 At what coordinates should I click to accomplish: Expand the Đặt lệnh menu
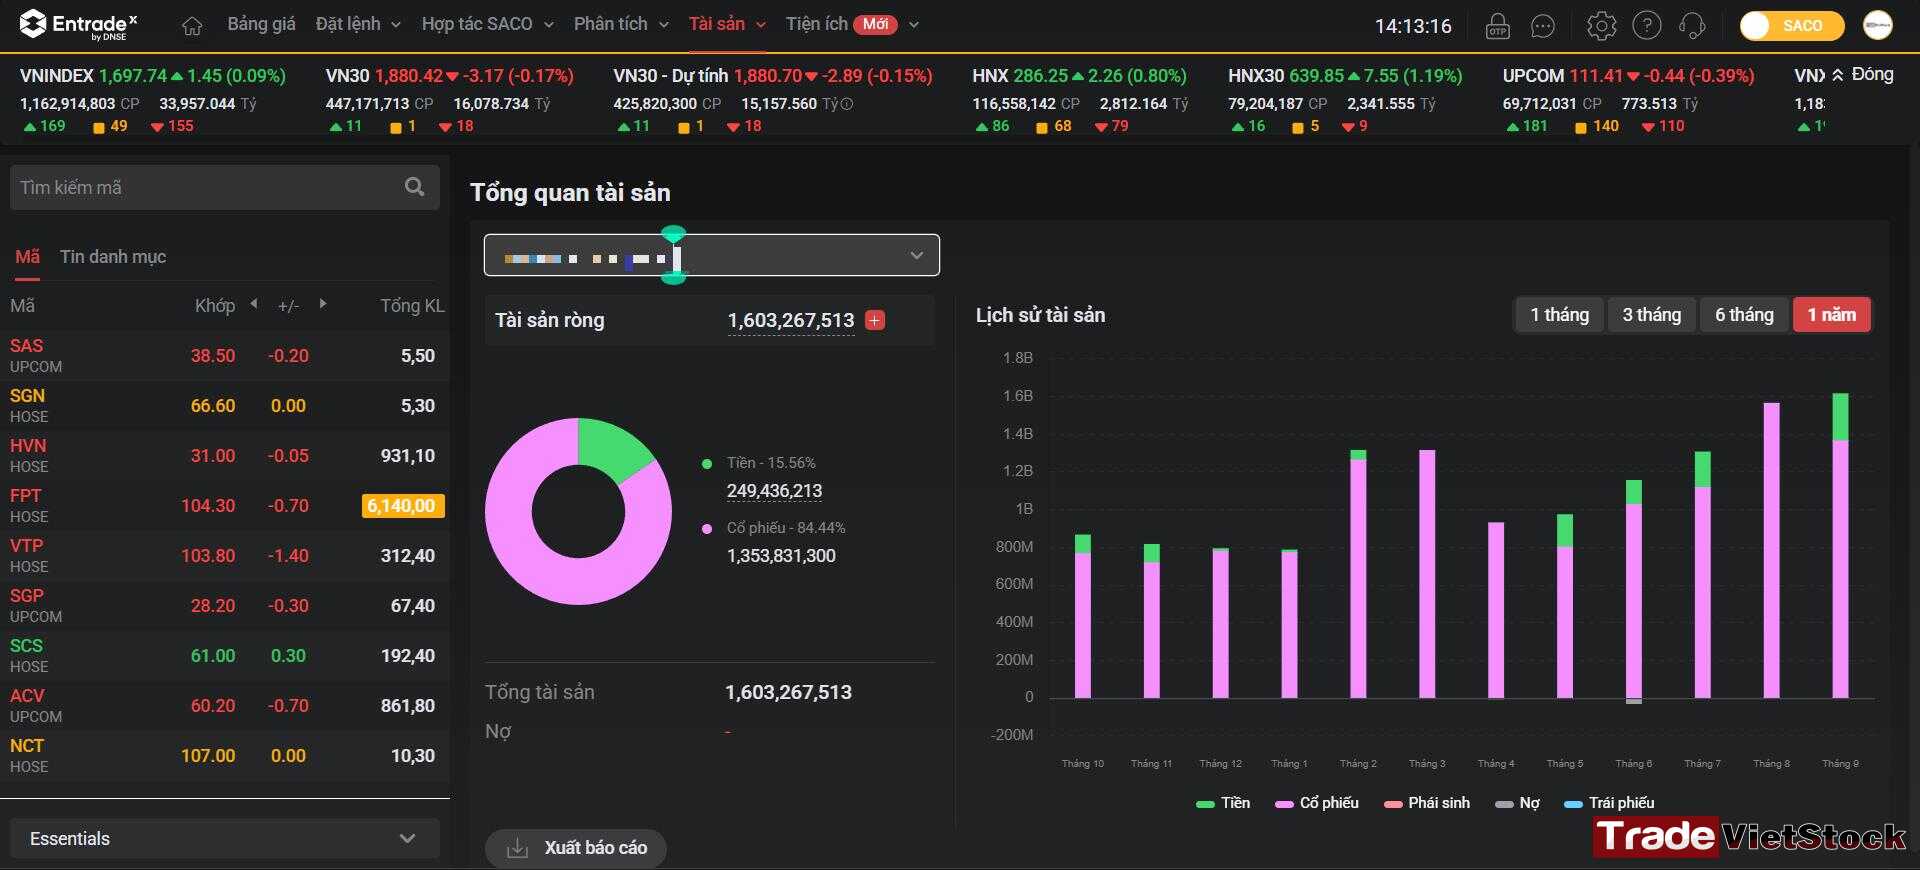tap(358, 24)
